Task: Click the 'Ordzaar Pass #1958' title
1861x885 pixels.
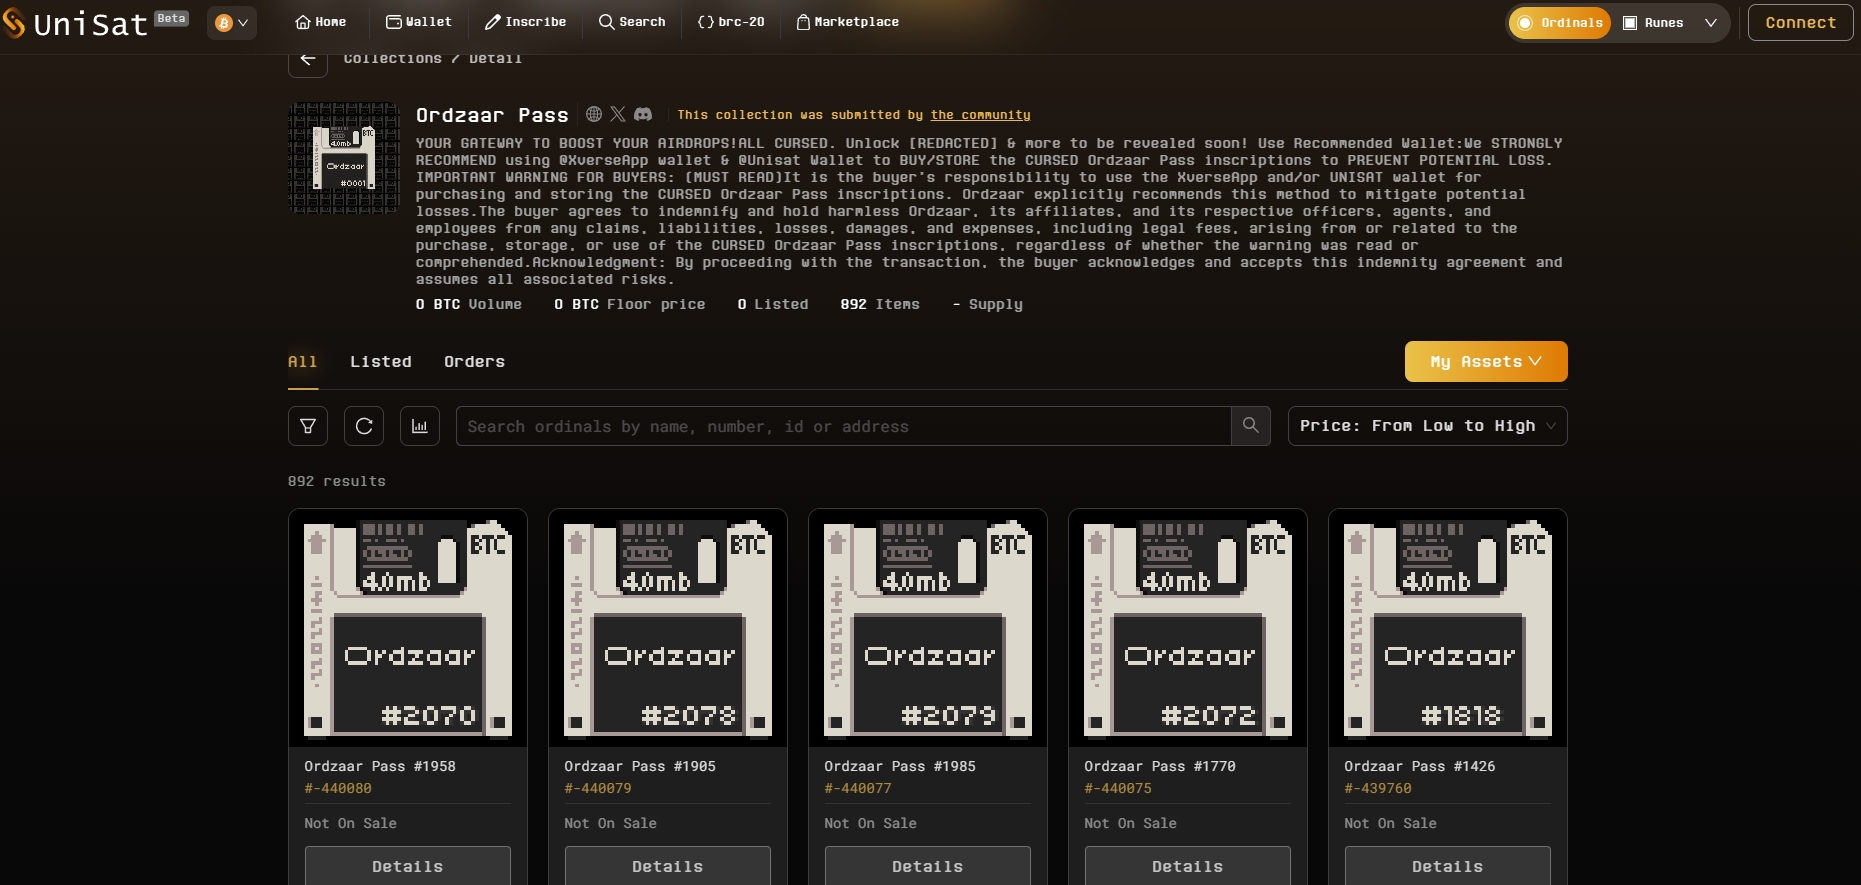Action: tap(380, 766)
